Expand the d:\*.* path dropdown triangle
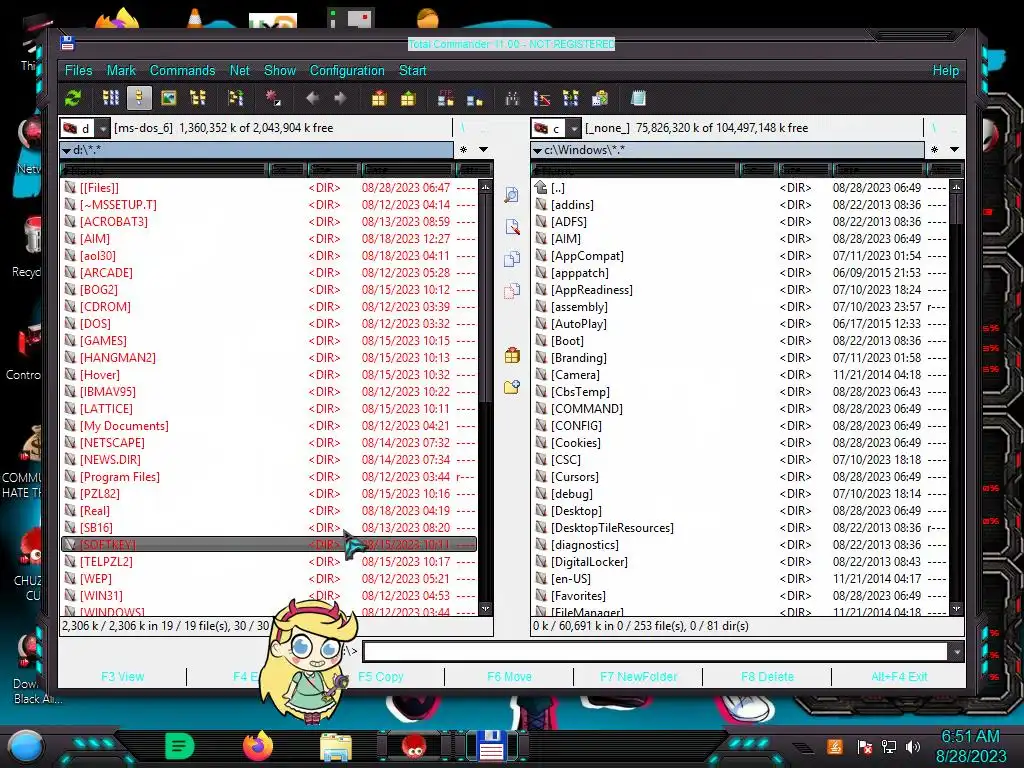The width and height of the screenshot is (1024, 768). click(66, 150)
